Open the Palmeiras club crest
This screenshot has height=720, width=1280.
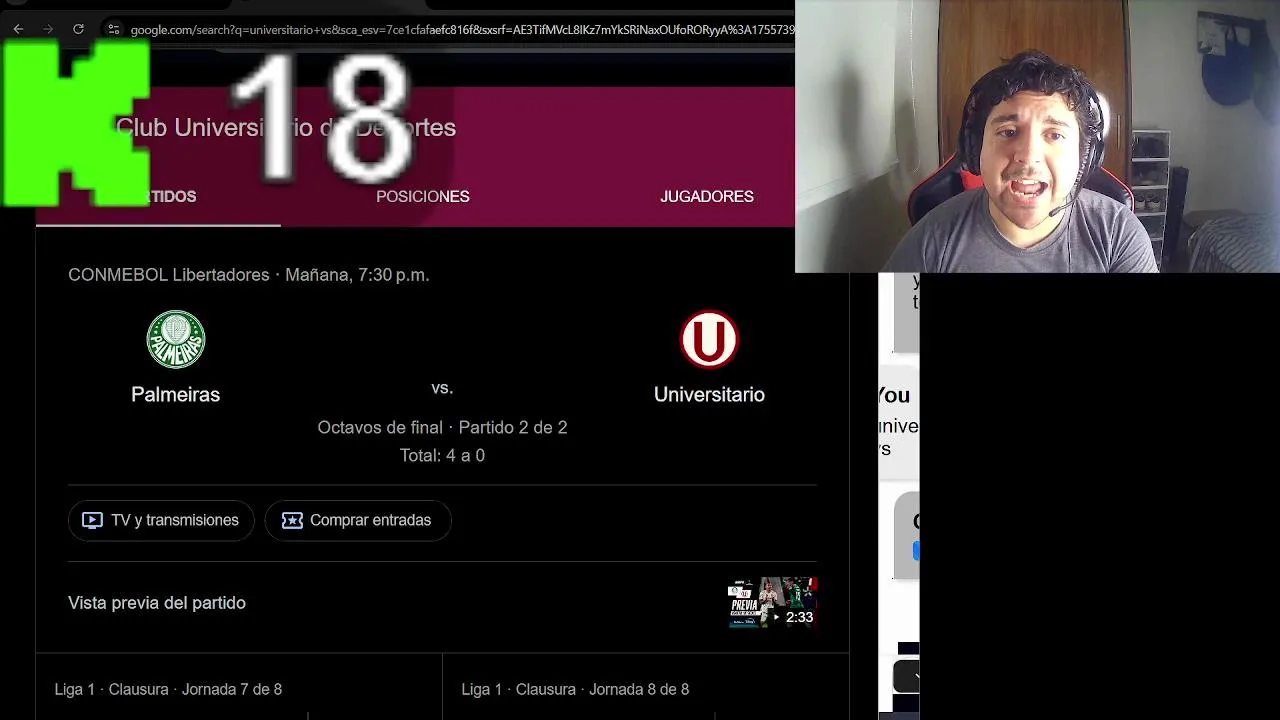(x=176, y=340)
